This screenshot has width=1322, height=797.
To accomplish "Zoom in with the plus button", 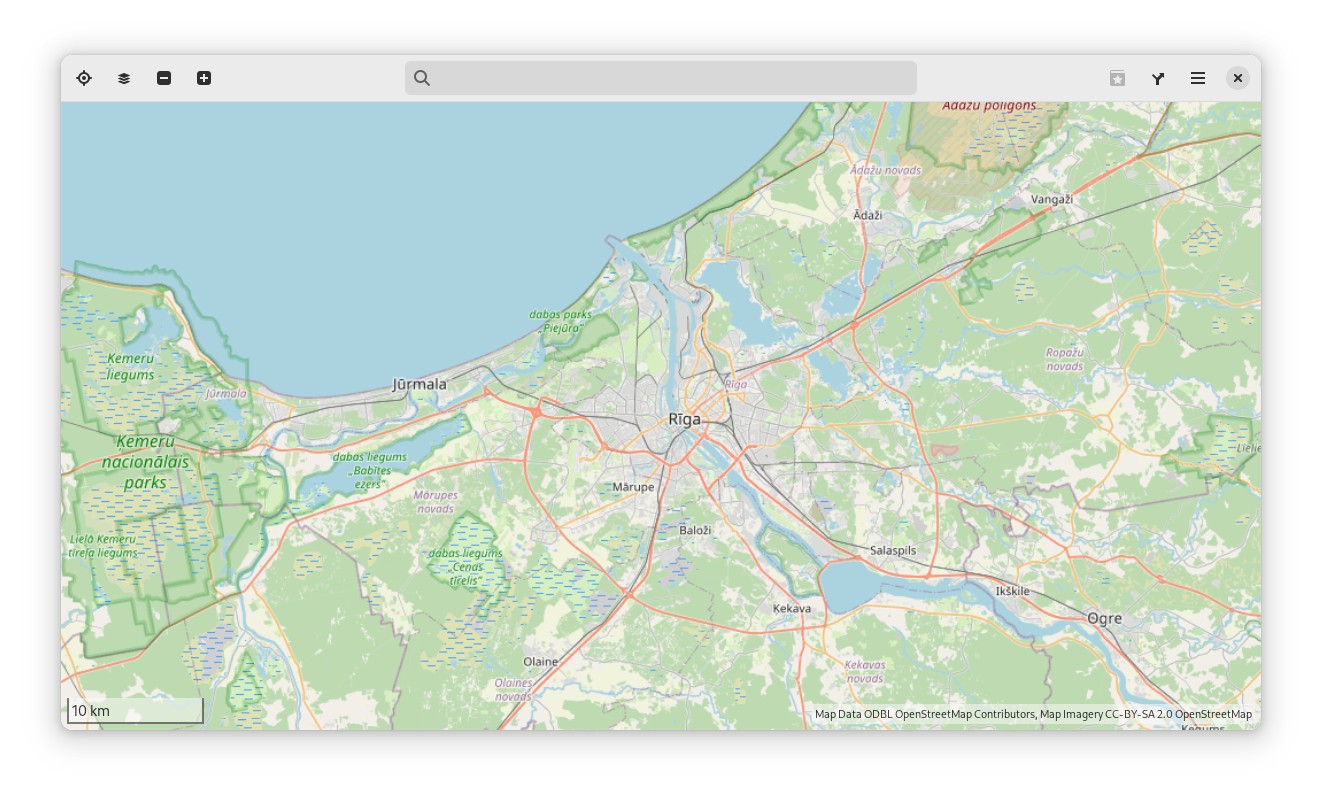I will tap(204, 78).
